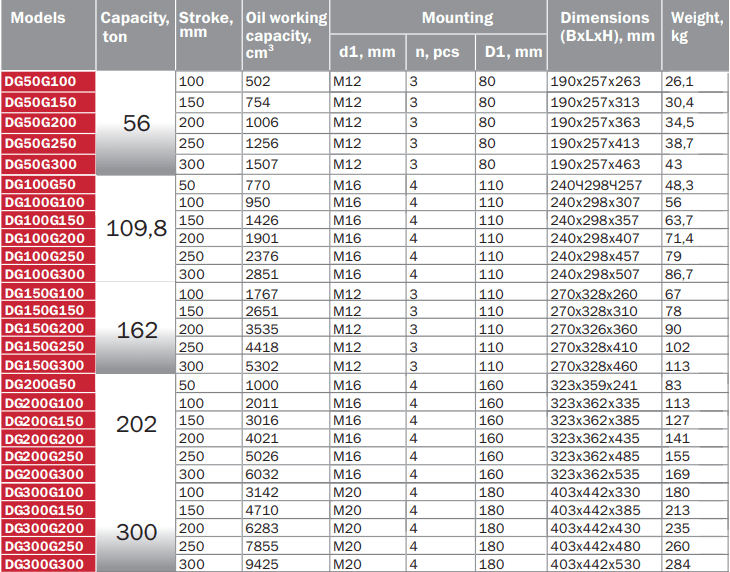
Task: Select the 26,1 weight value
Action: coord(692,82)
